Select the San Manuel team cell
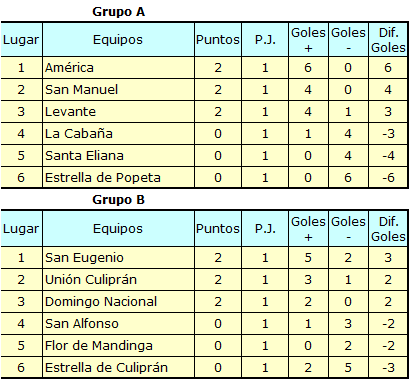This screenshot has width=409, height=379. (118, 90)
